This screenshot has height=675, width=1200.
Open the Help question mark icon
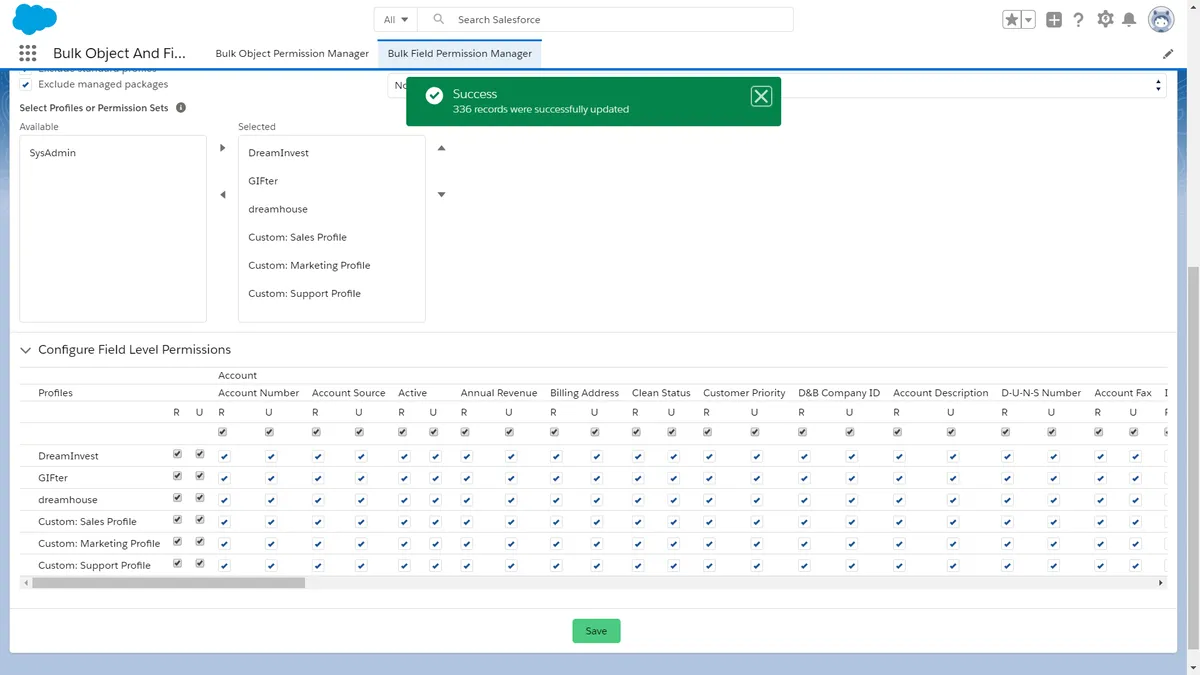[x=1078, y=19]
